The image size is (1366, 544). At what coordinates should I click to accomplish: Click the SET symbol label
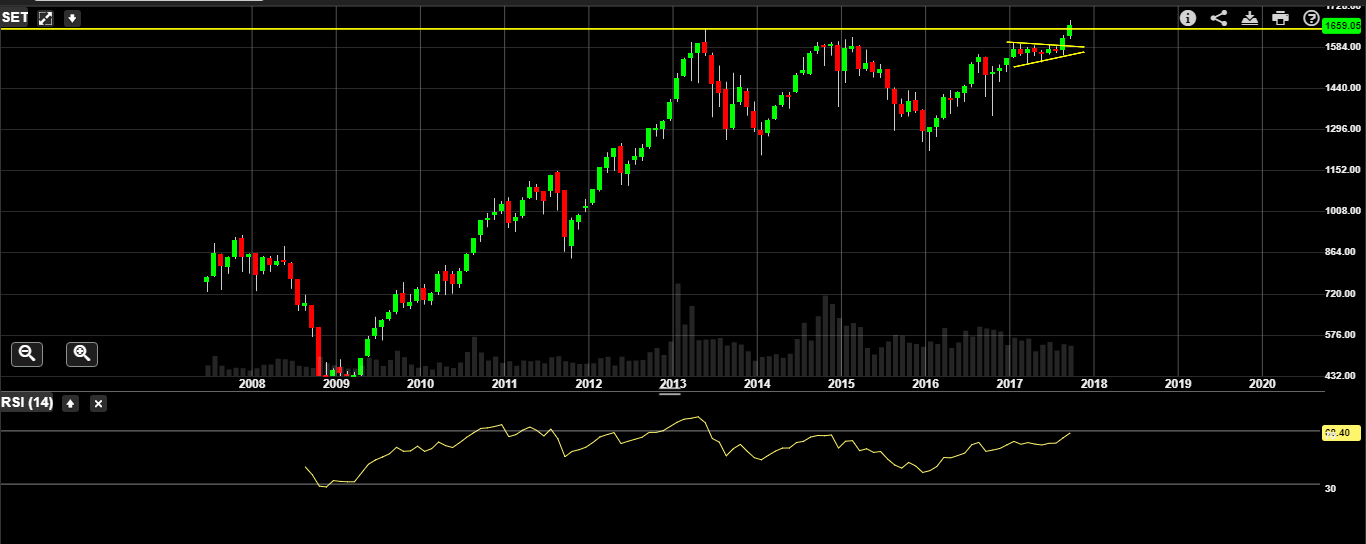point(15,18)
